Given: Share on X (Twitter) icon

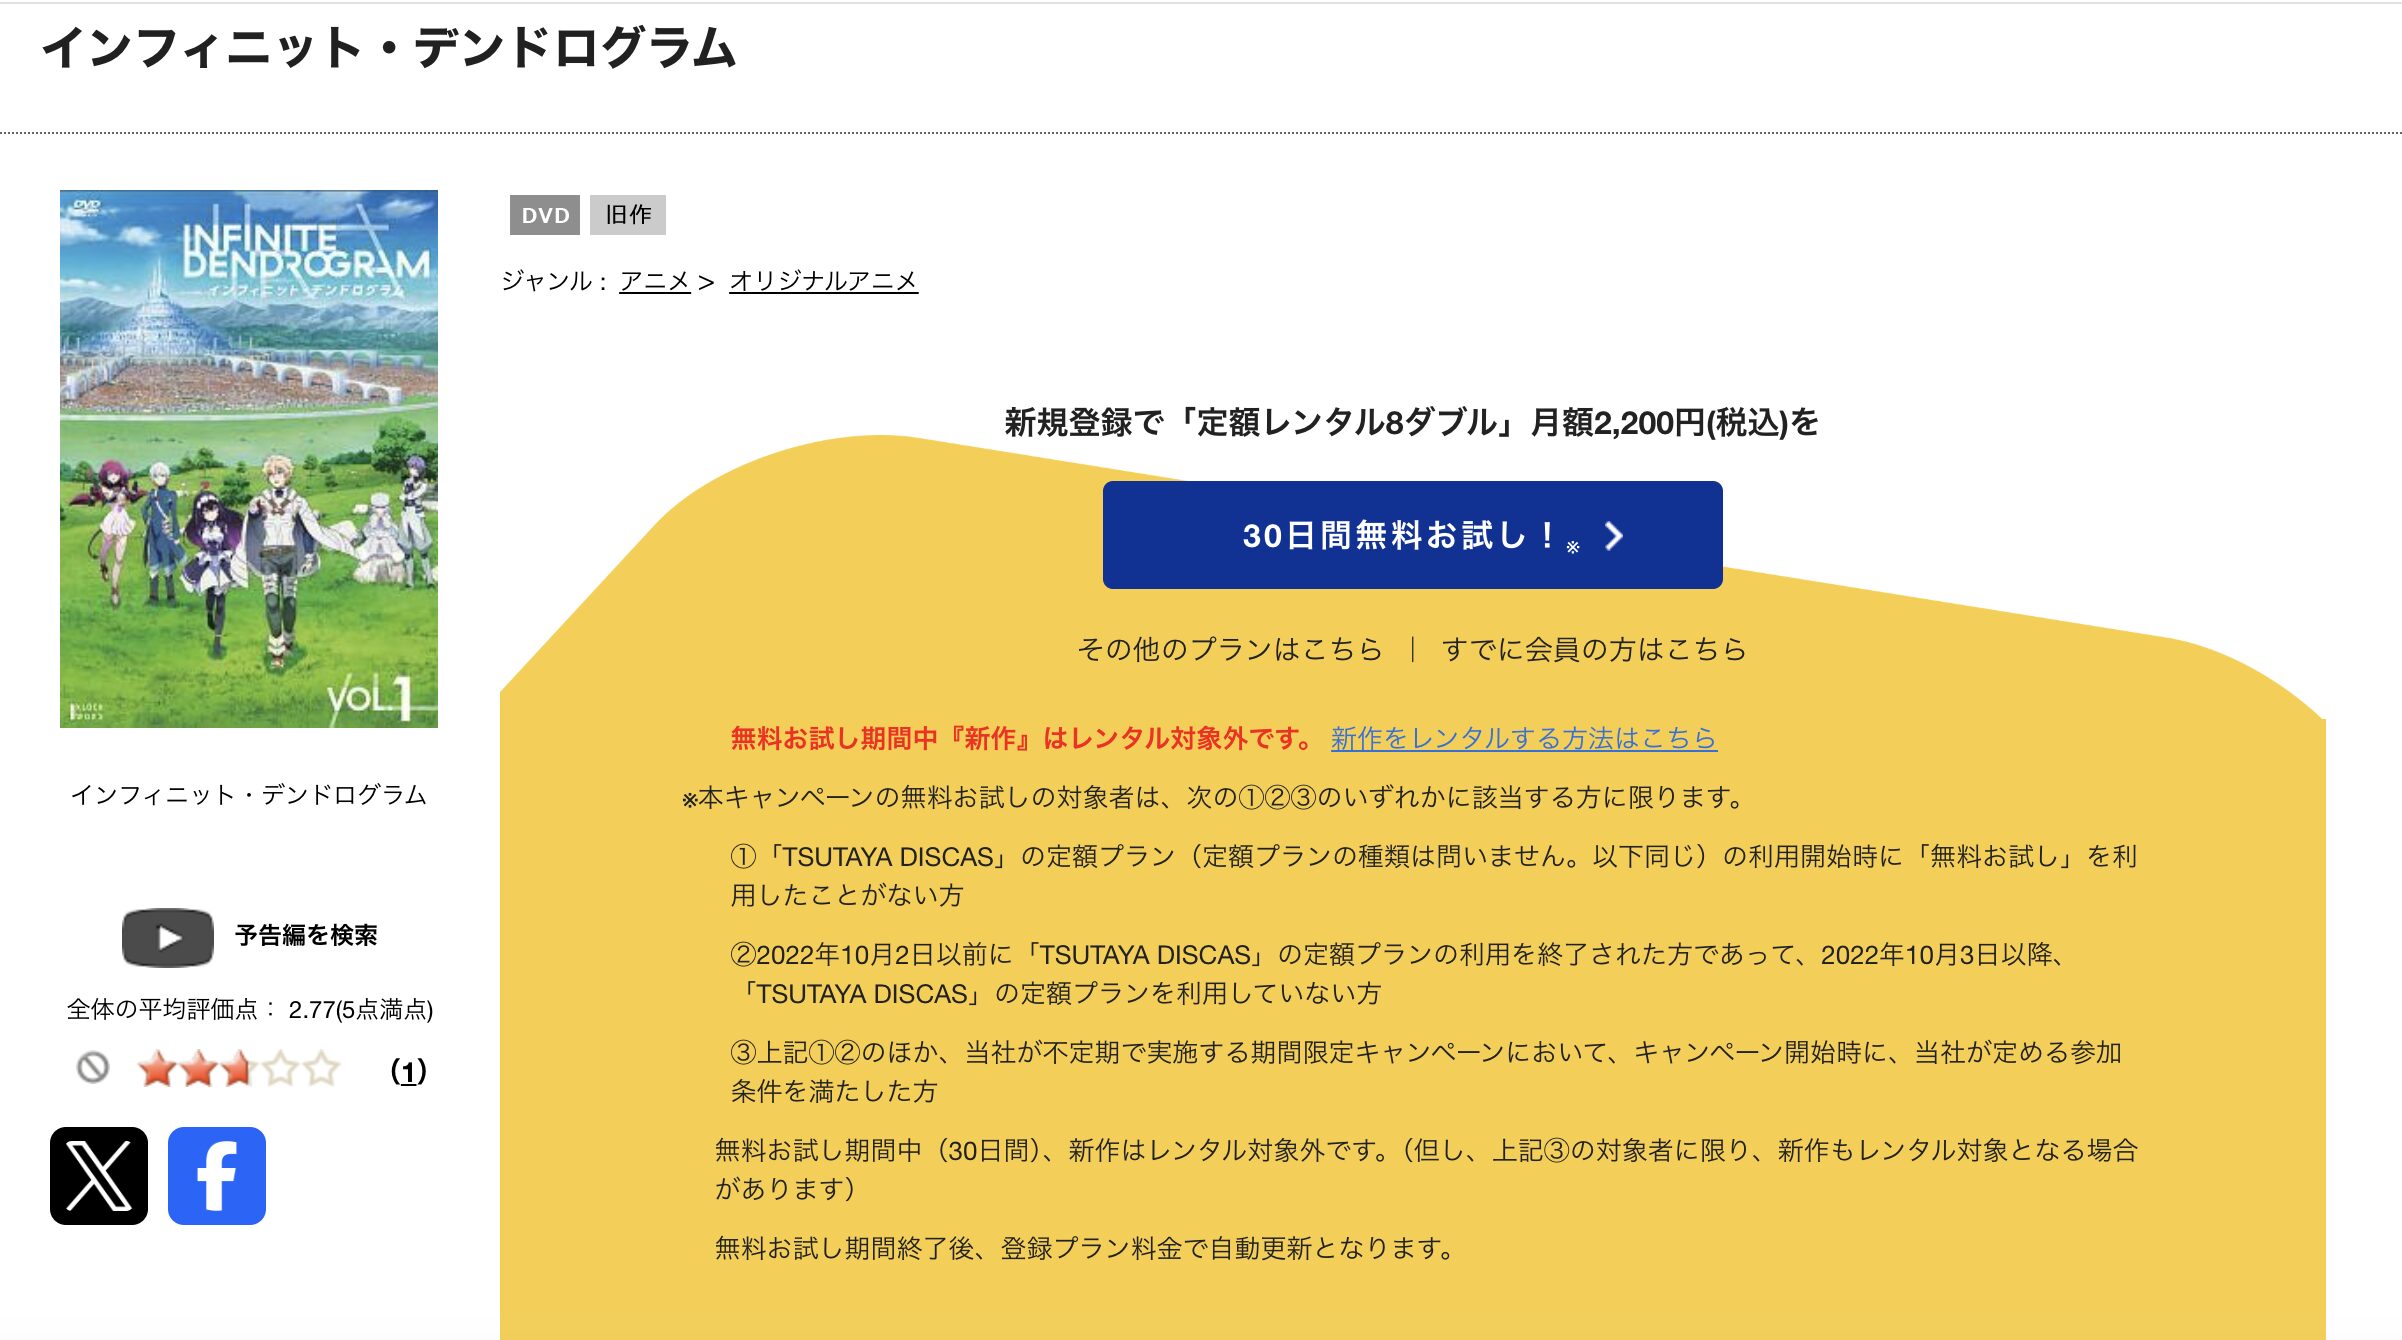Looking at the screenshot, I should [99, 1176].
